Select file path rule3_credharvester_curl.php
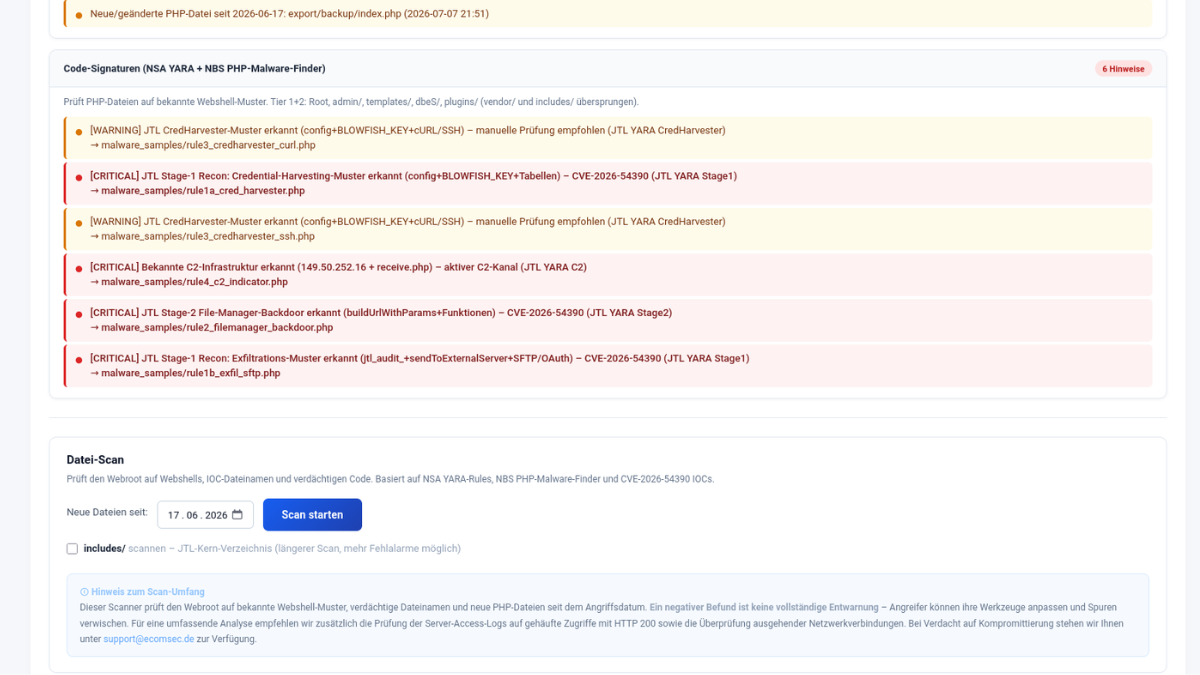The image size is (1200, 675). point(208,145)
